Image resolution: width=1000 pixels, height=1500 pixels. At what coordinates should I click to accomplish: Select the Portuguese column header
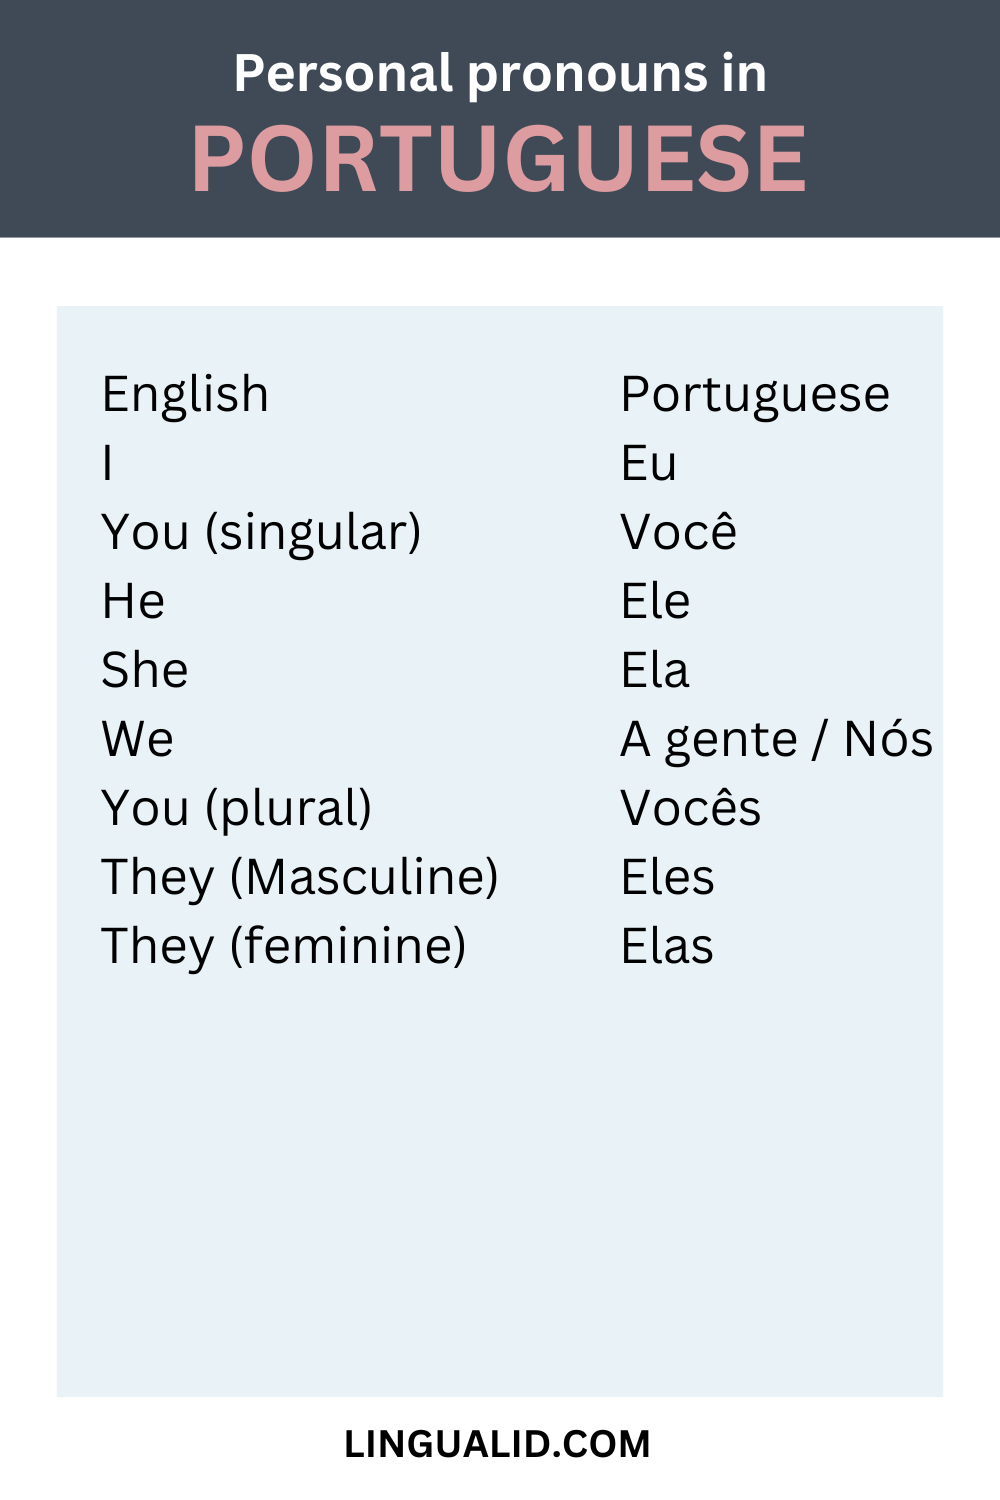[755, 394]
